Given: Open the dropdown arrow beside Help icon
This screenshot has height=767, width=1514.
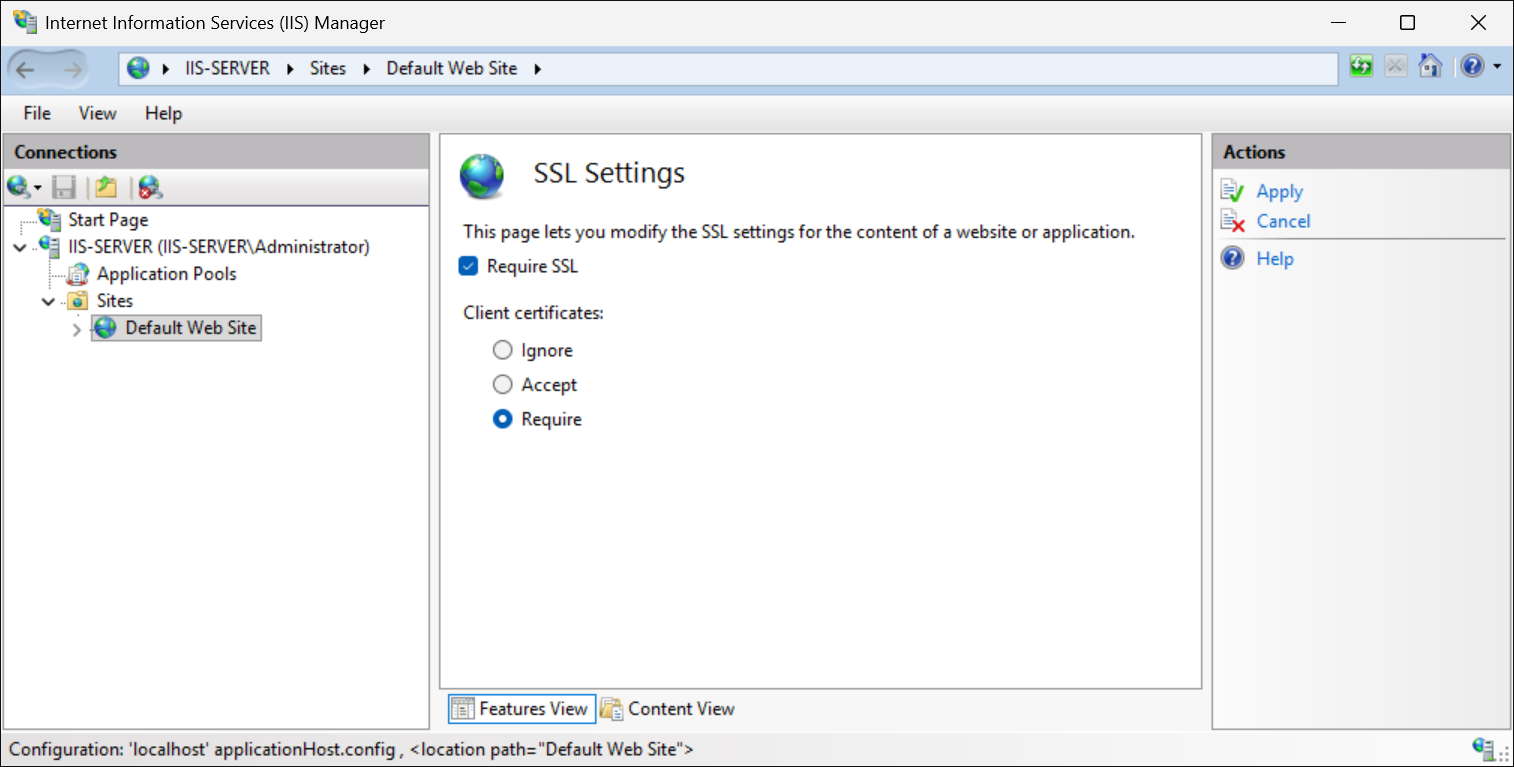Looking at the screenshot, I should pyautogui.click(x=1497, y=67).
